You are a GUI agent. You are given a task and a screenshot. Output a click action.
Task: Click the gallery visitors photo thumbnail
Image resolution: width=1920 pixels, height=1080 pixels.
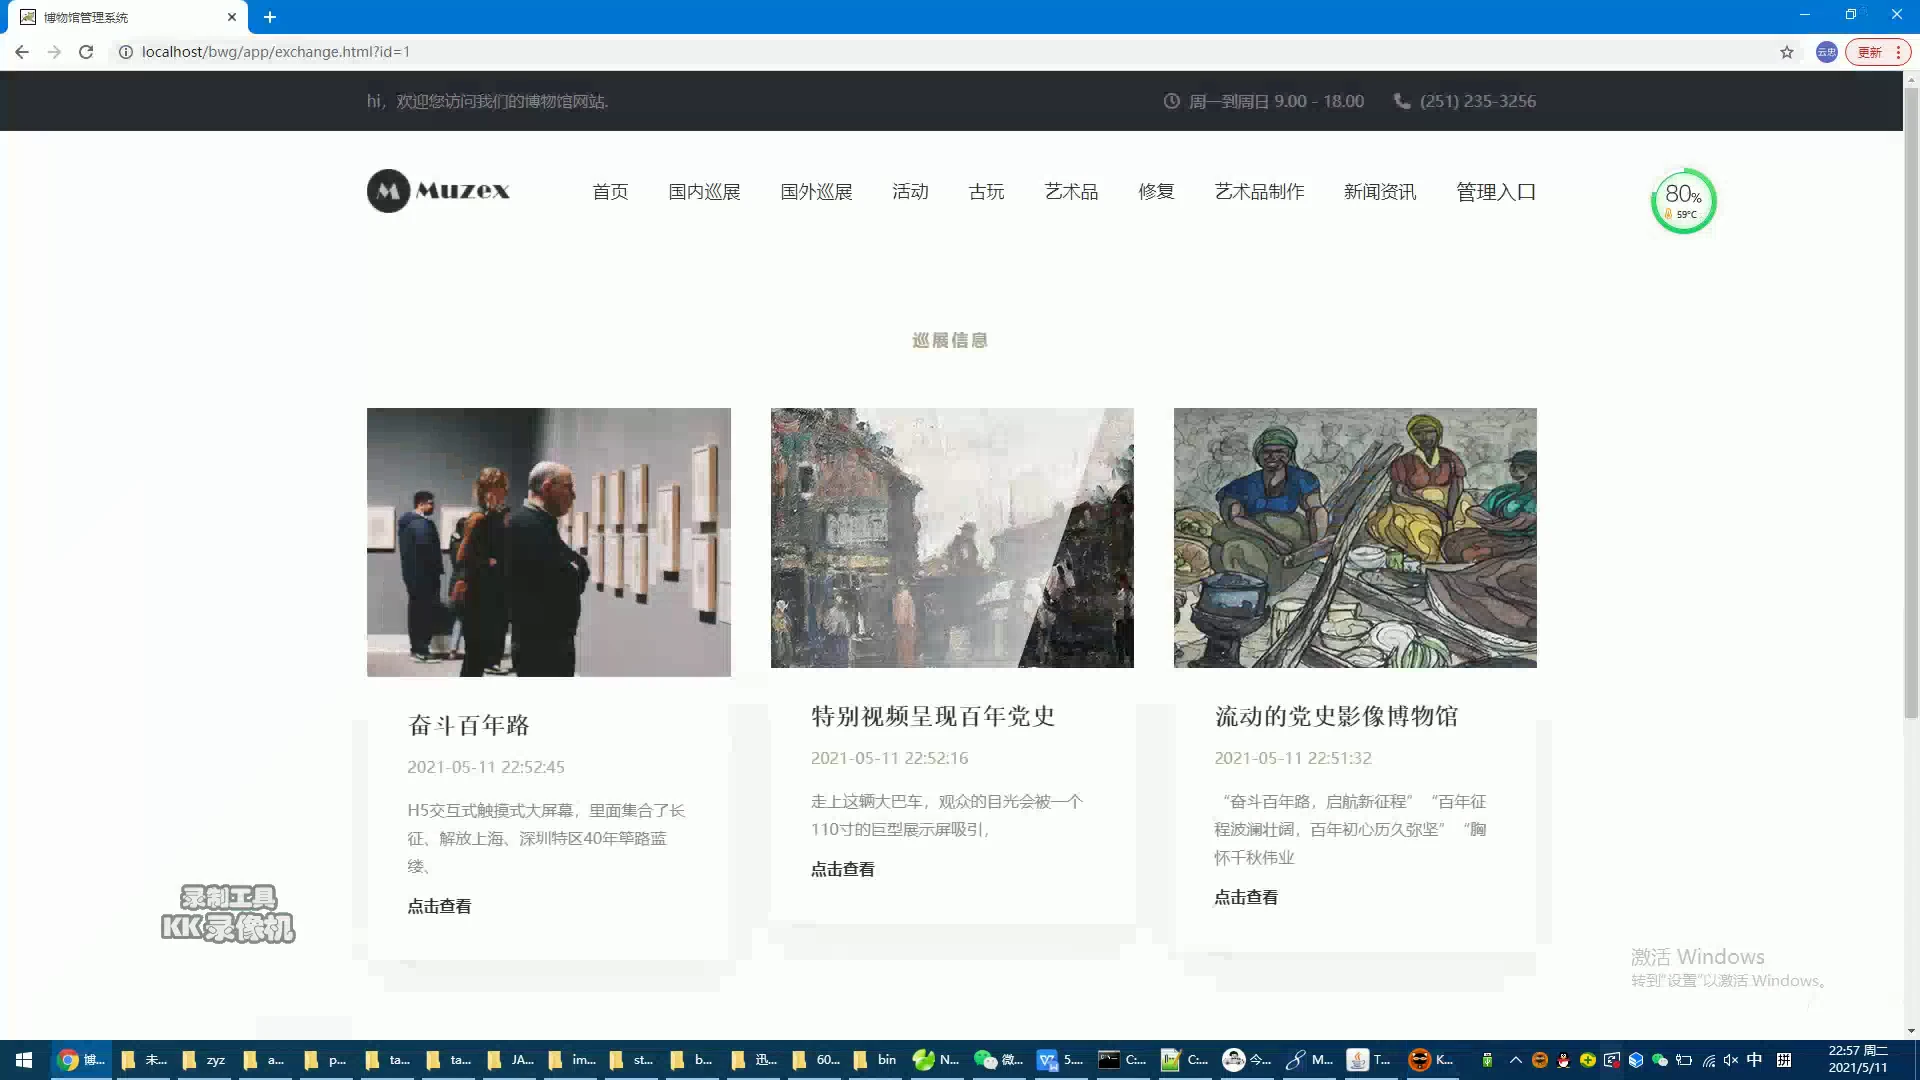(x=548, y=542)
